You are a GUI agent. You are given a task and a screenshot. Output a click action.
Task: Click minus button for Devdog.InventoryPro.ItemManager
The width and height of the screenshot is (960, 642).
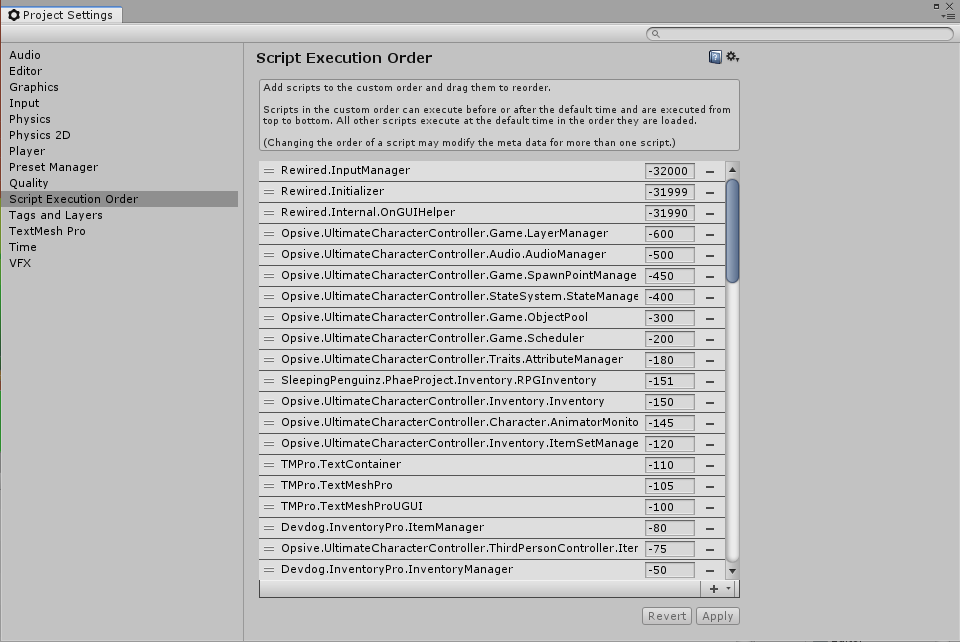pos(710,528)
